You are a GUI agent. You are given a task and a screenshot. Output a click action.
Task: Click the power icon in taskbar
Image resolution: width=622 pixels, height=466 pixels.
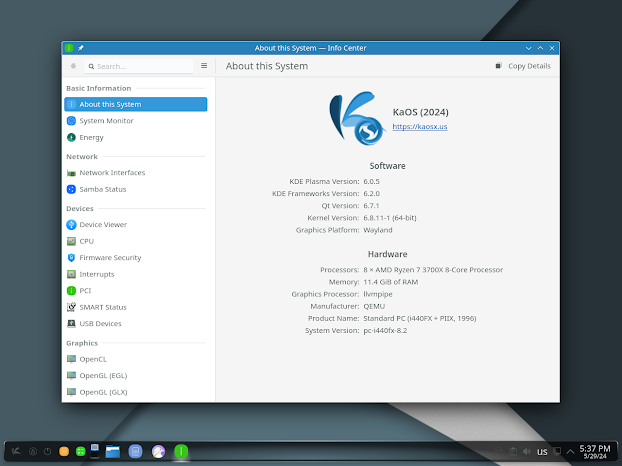tap(48, 451)
